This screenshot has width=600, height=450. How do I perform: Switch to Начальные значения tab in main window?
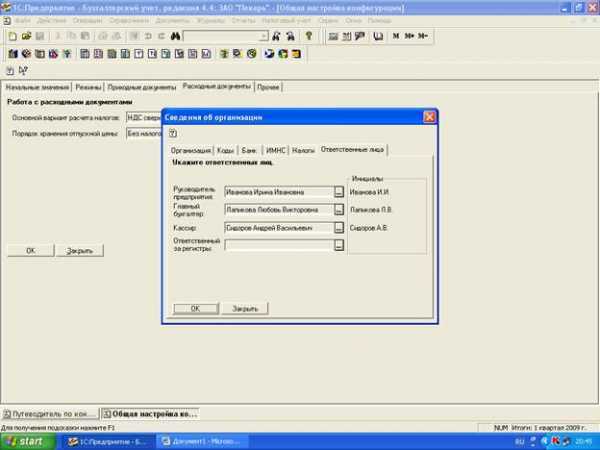37,87
